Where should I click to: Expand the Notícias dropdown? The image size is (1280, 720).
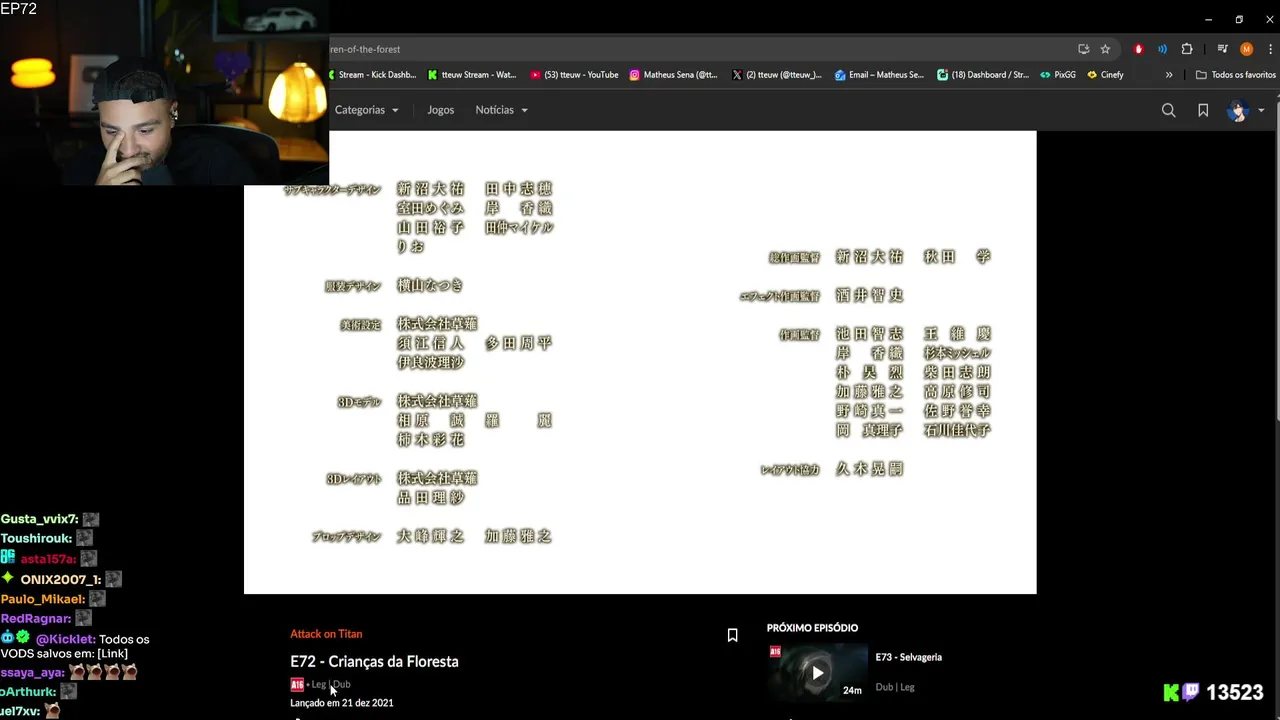501,110
